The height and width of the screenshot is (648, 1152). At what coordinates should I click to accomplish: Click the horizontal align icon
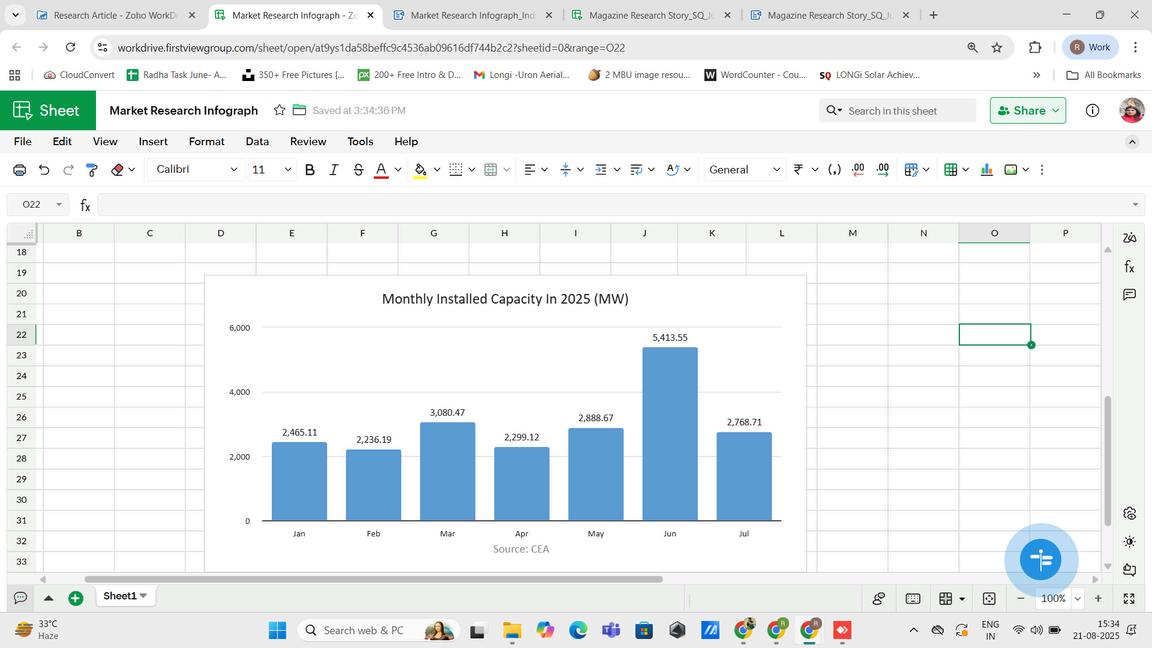(x=530, y=170)
